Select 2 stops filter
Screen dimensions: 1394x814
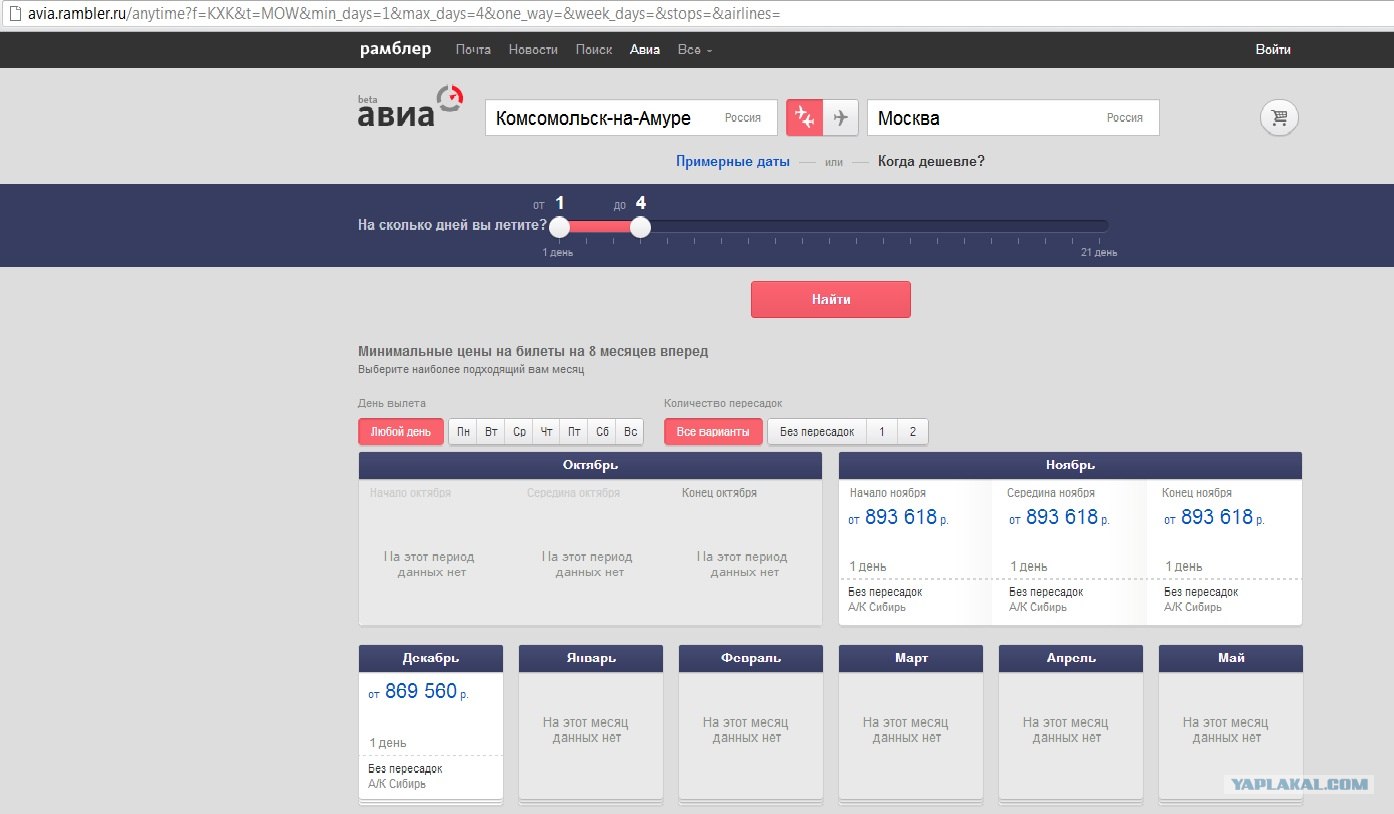[x=913, y=432]
